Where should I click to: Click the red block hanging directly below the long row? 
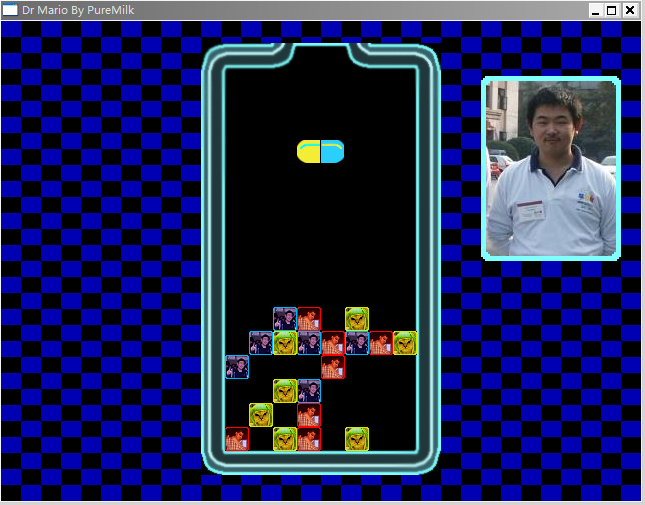(333, 367)
